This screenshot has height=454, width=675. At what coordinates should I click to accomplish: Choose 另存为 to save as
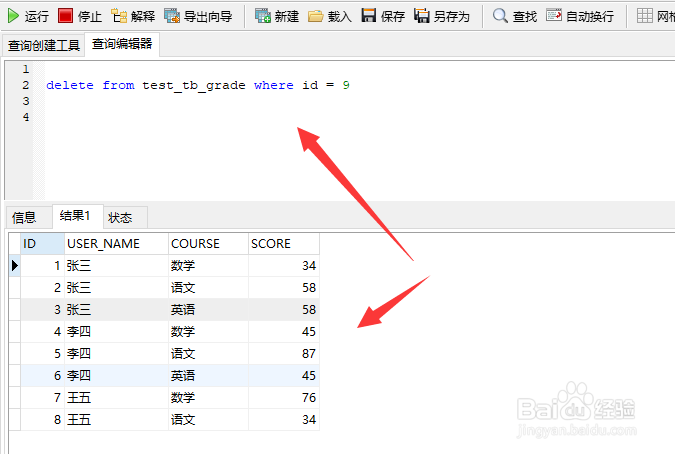point(442,16)
